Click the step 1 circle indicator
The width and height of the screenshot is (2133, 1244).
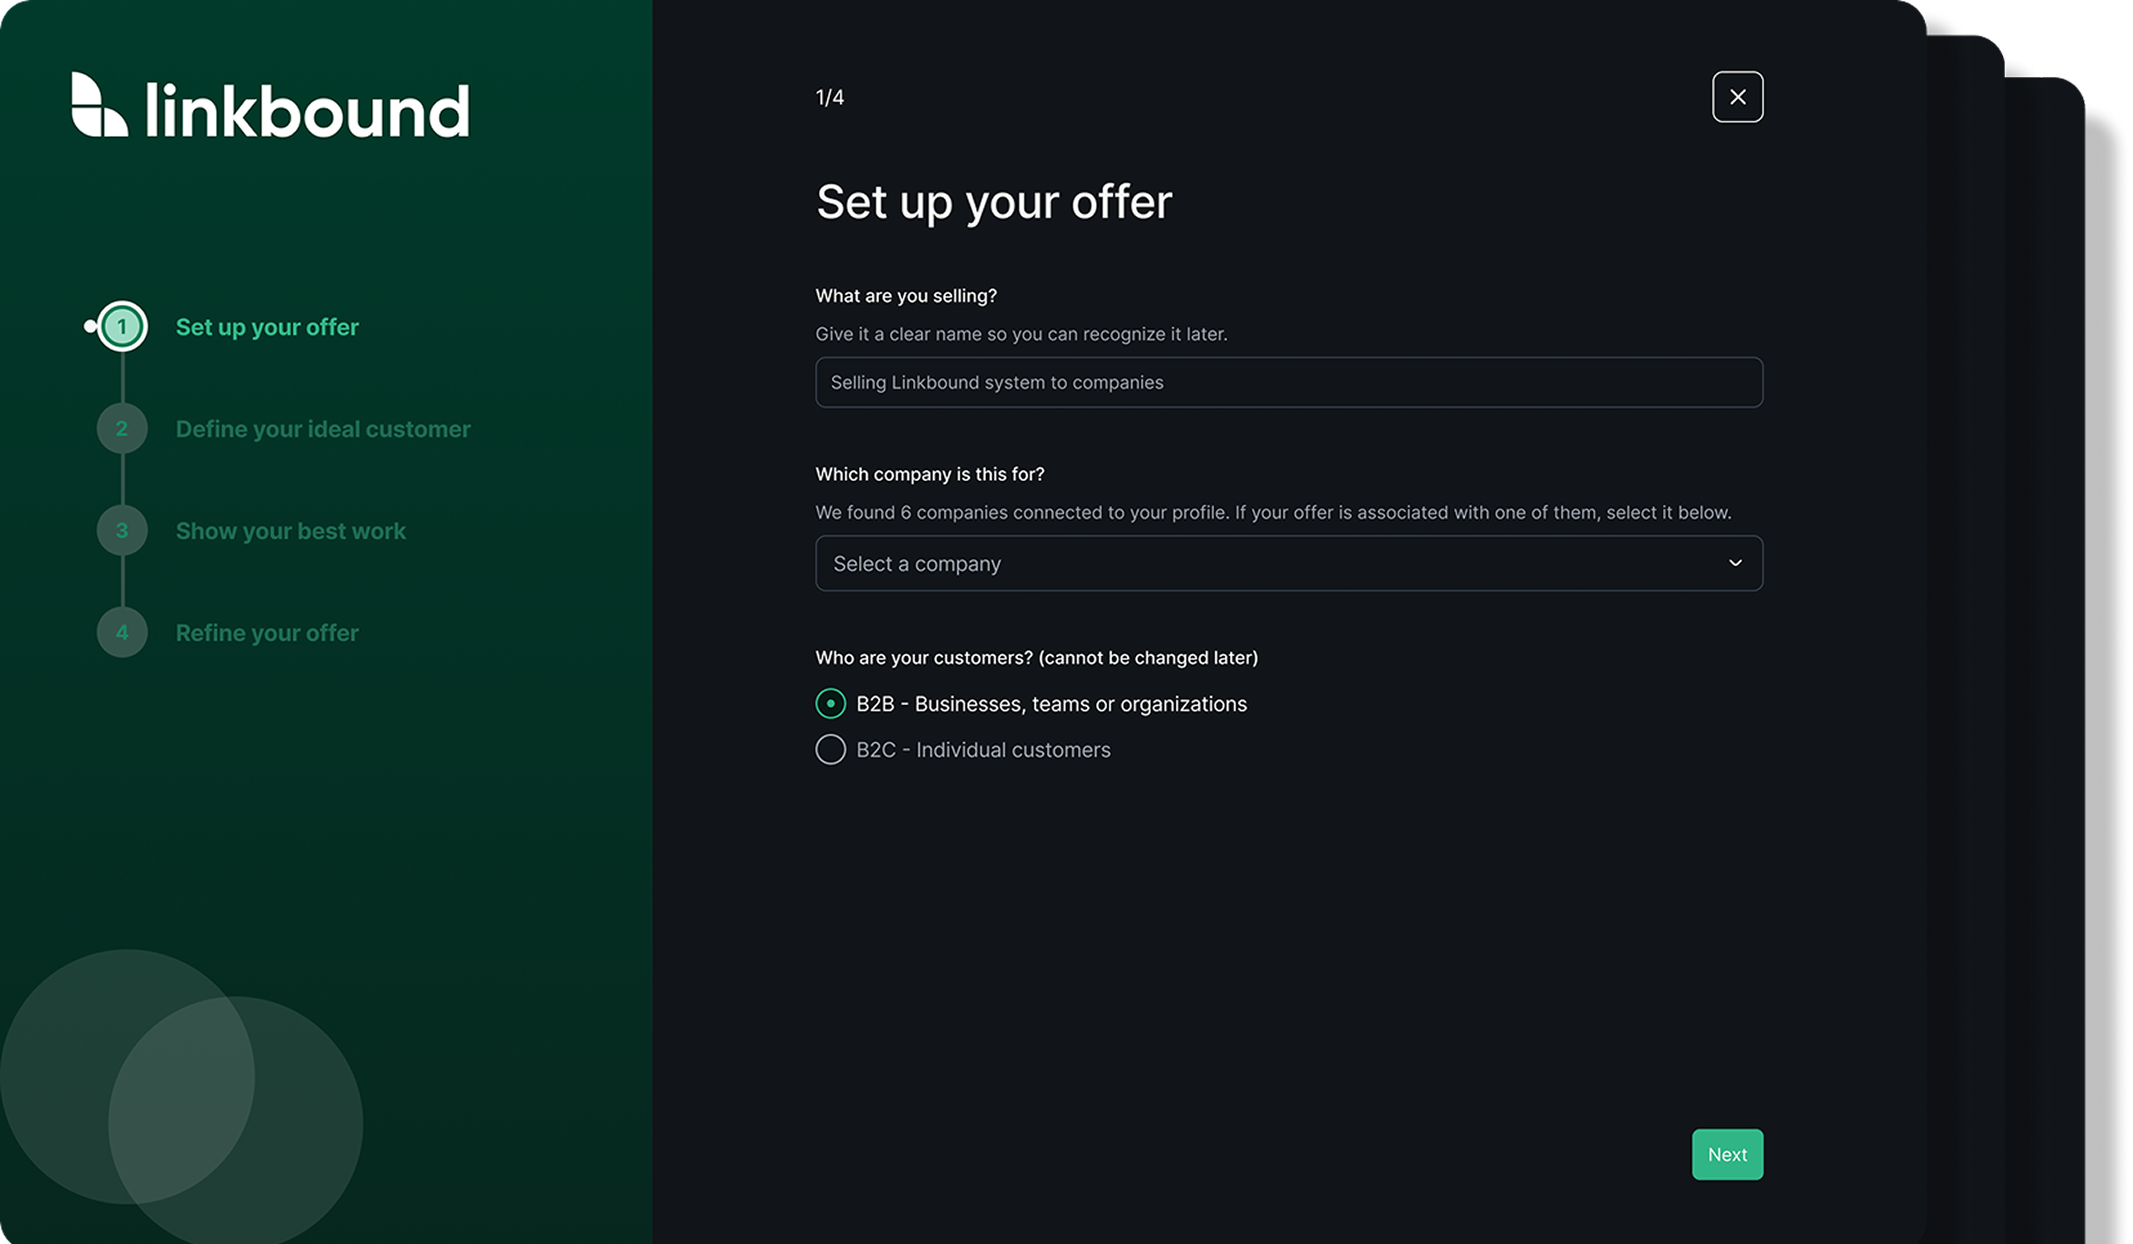(x=122, y=327)
